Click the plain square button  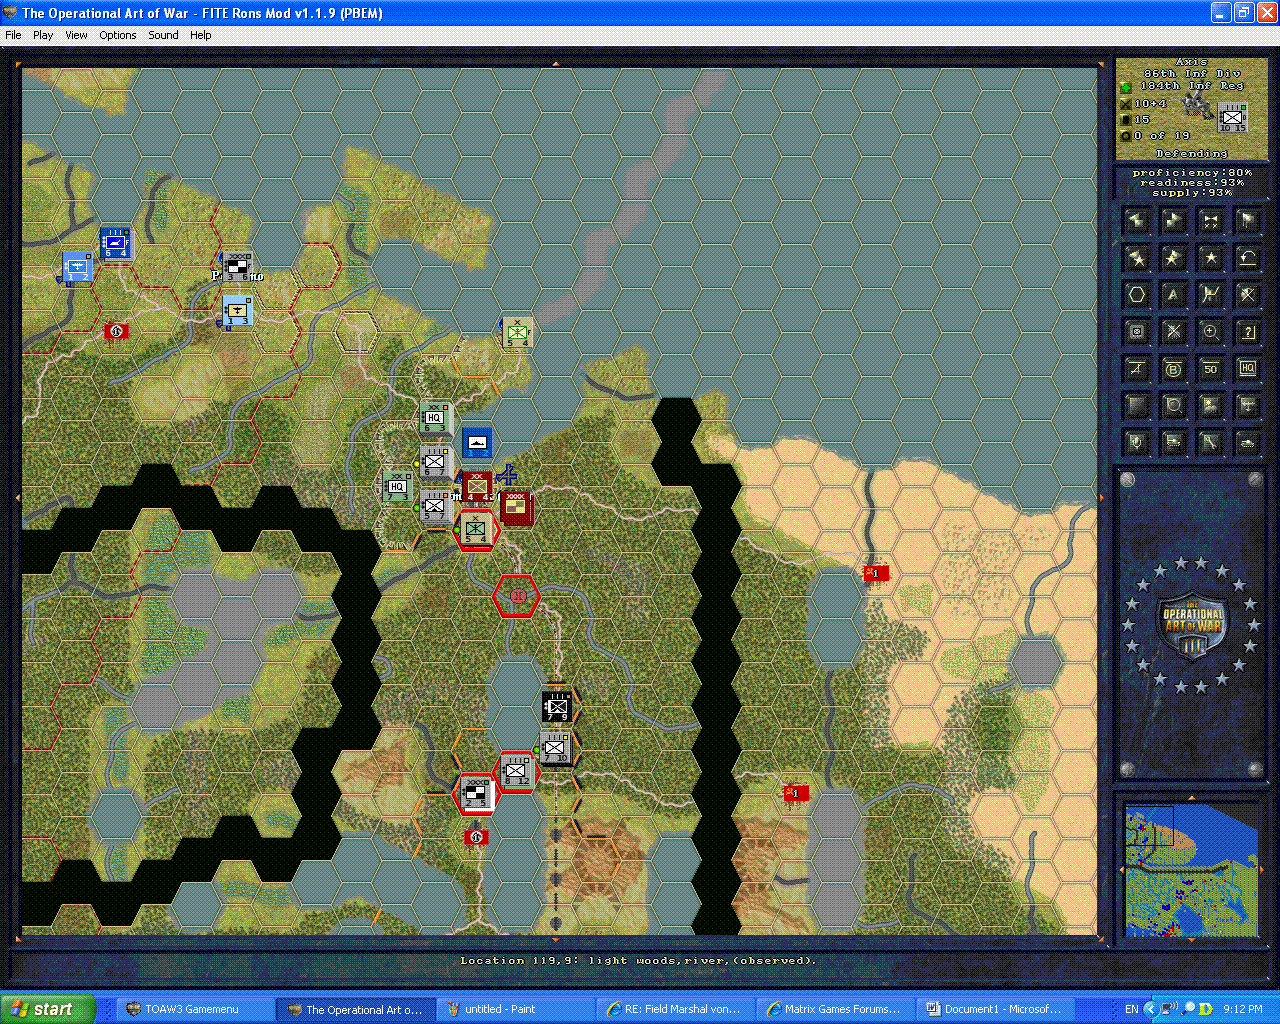pyautogui.click(x=1137, y=406)
